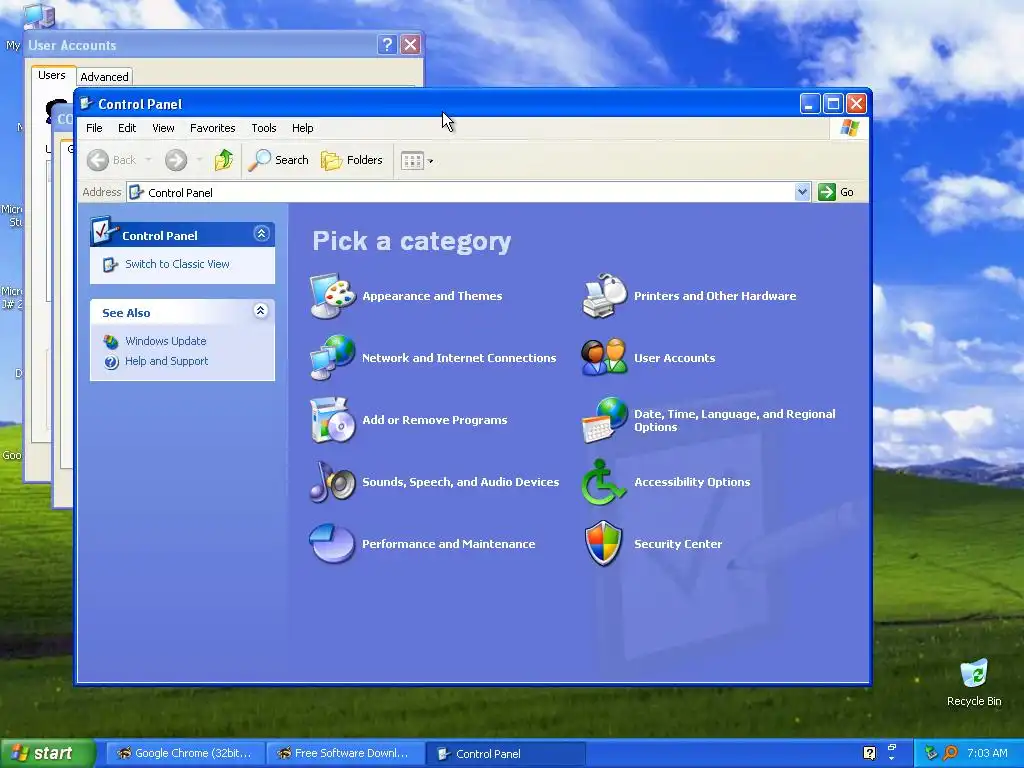Click the Performance and Maintenance label

[x=448, y=544]
